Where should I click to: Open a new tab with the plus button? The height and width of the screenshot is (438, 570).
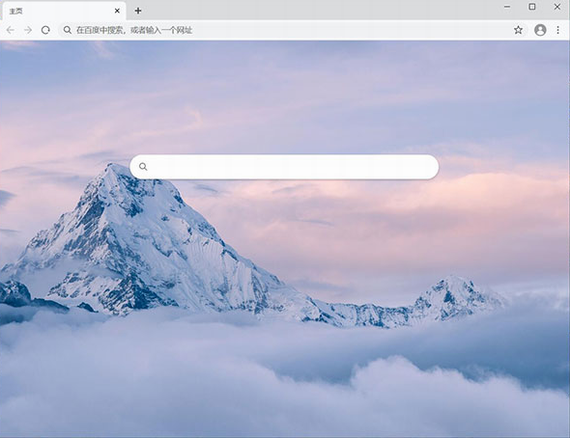[x=138, y=11]
